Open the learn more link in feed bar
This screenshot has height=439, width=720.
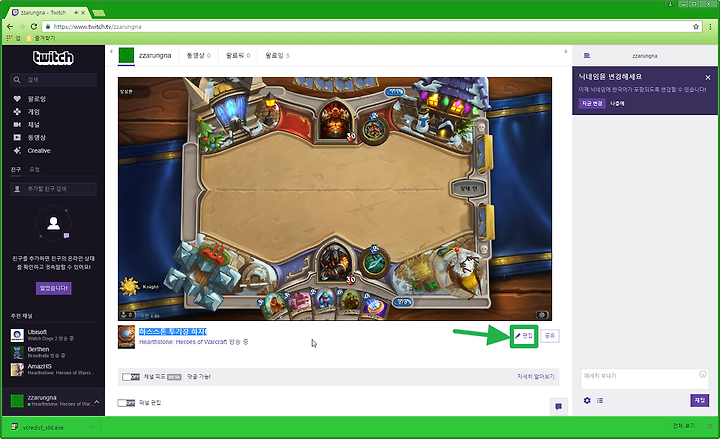(x=535, y=377)
